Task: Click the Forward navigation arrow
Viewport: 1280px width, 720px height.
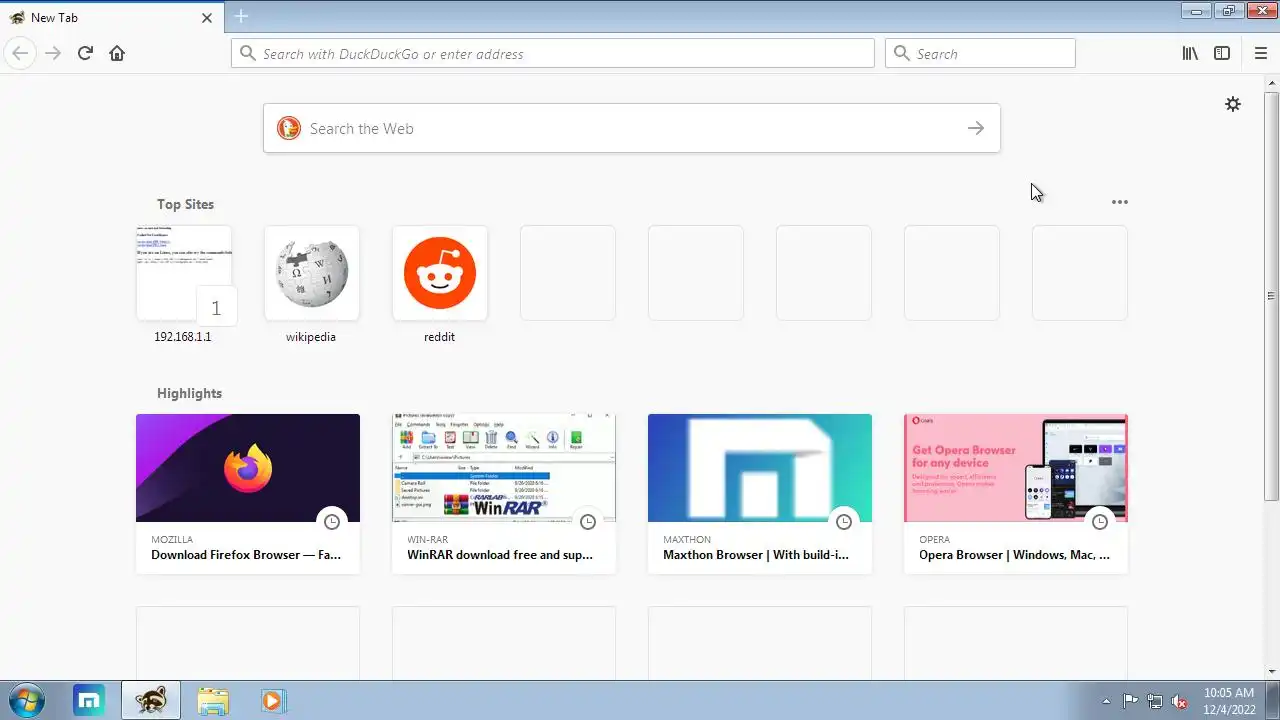Action: pyautogui.click(x=53, y=53)
